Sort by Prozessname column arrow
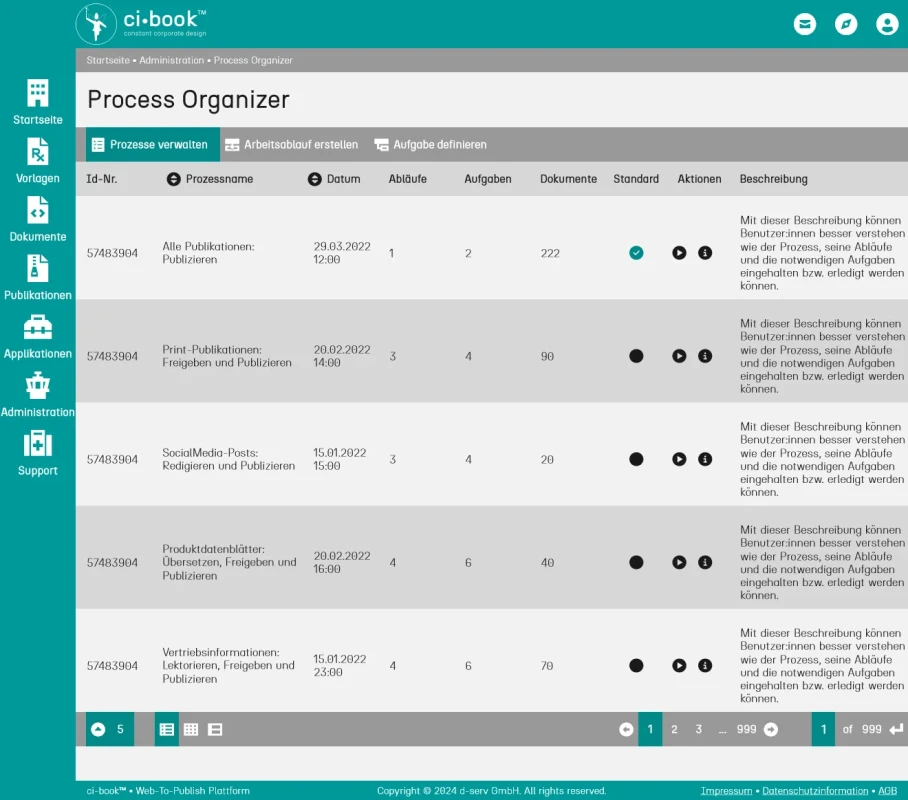The height and width of the screenshot is (800, 908). click(173, 179)
